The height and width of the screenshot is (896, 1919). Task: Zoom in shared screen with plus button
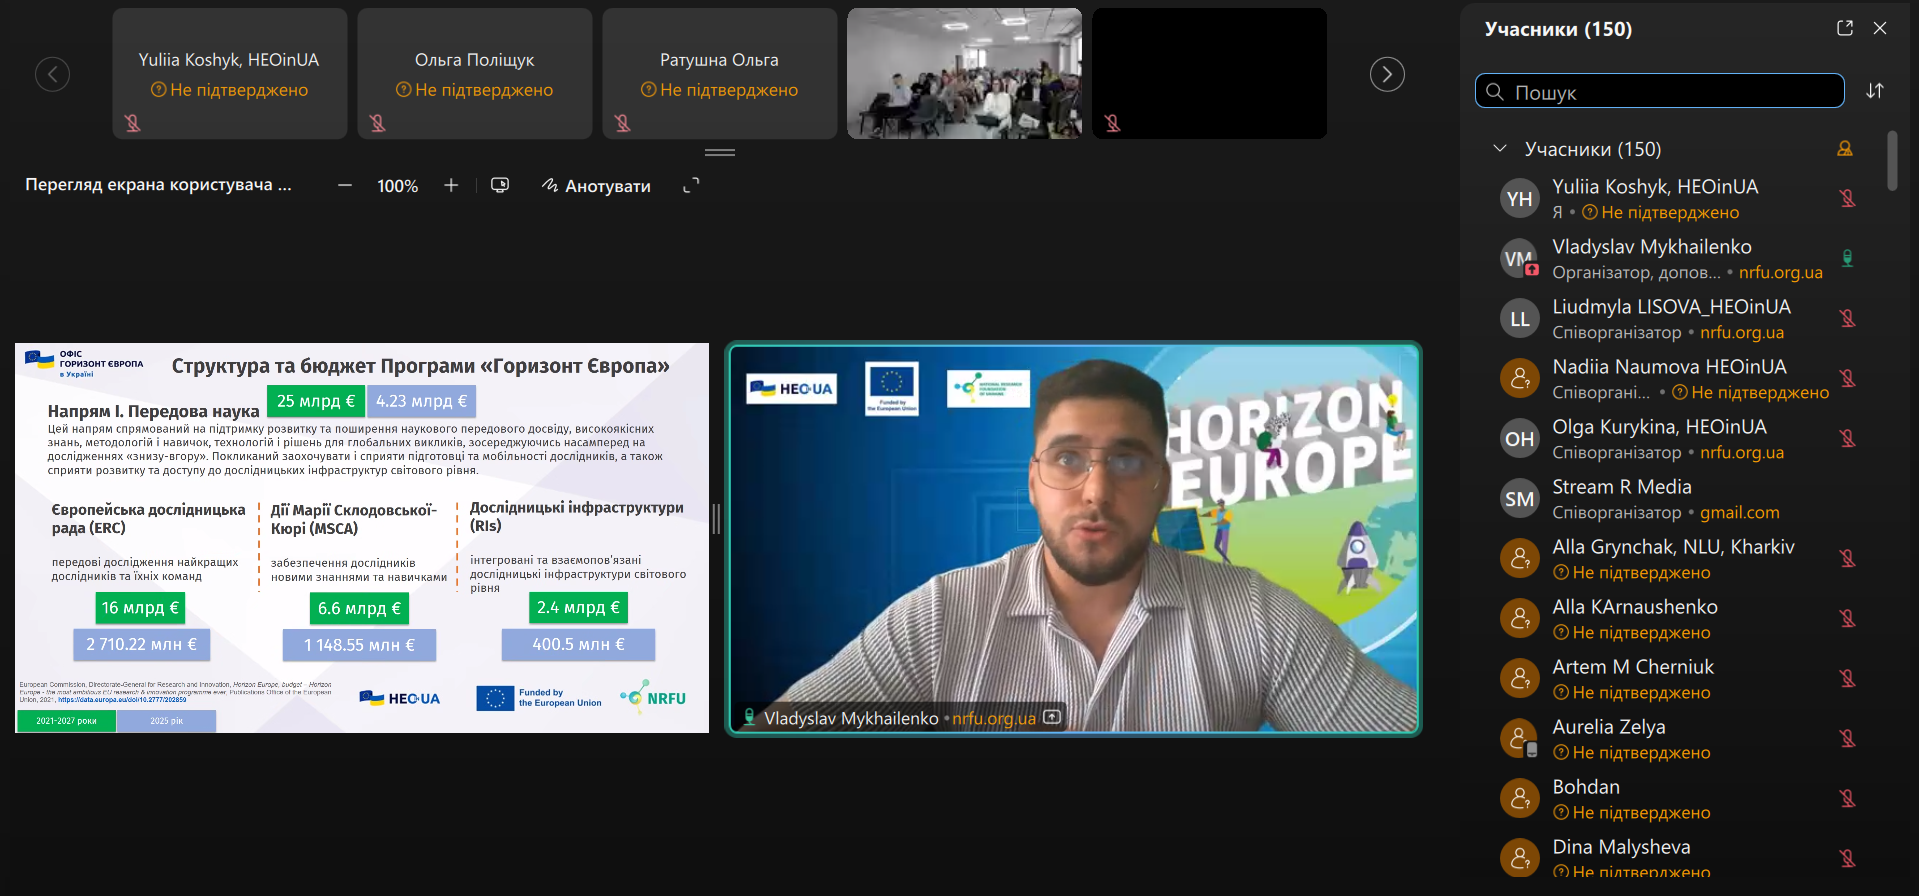(x=451, y=185)
